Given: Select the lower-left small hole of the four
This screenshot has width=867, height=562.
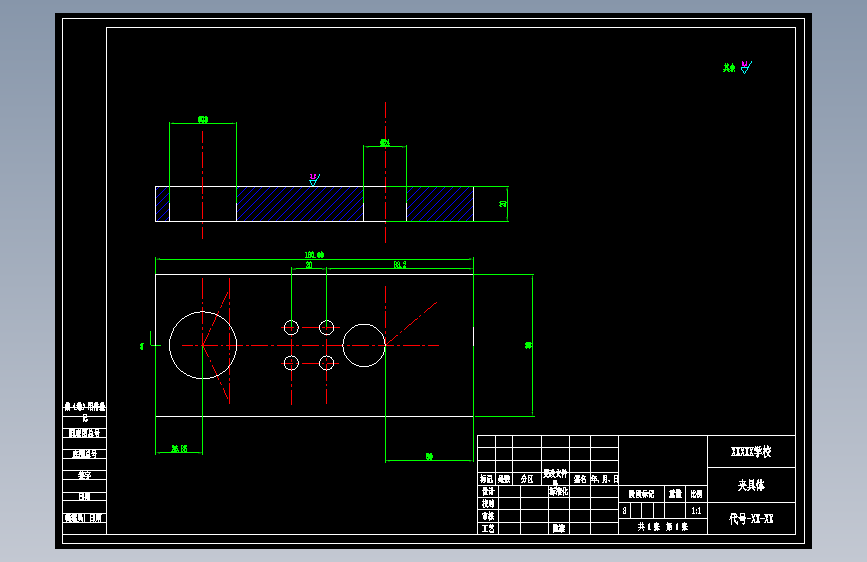Looking at the screenshot, I should pyautogui.click(x=291, y=363).
